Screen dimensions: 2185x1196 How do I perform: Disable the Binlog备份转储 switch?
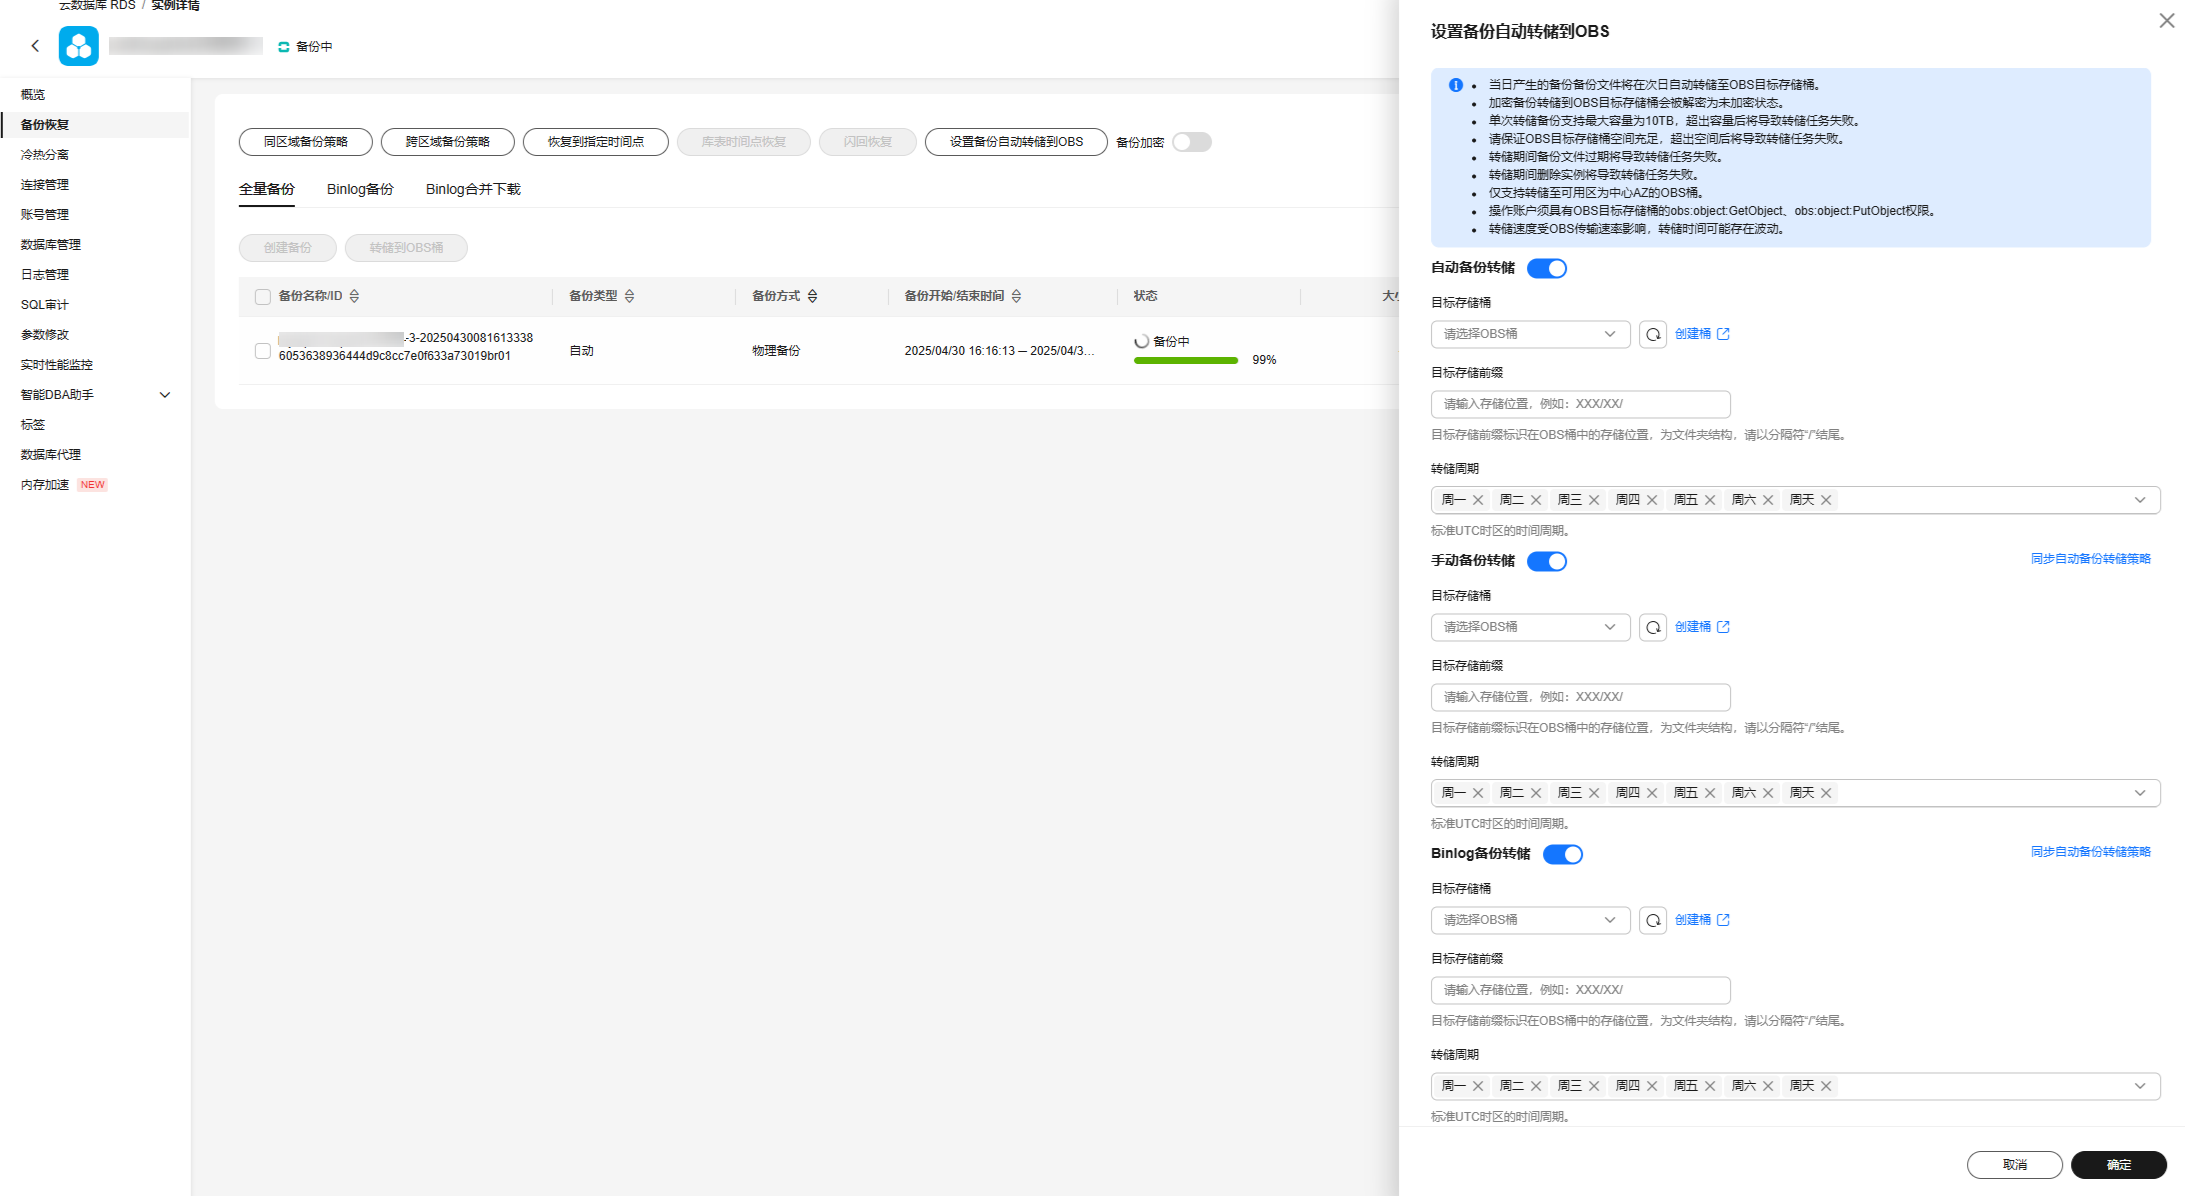pyautogui.click(x=1562, y=854)
